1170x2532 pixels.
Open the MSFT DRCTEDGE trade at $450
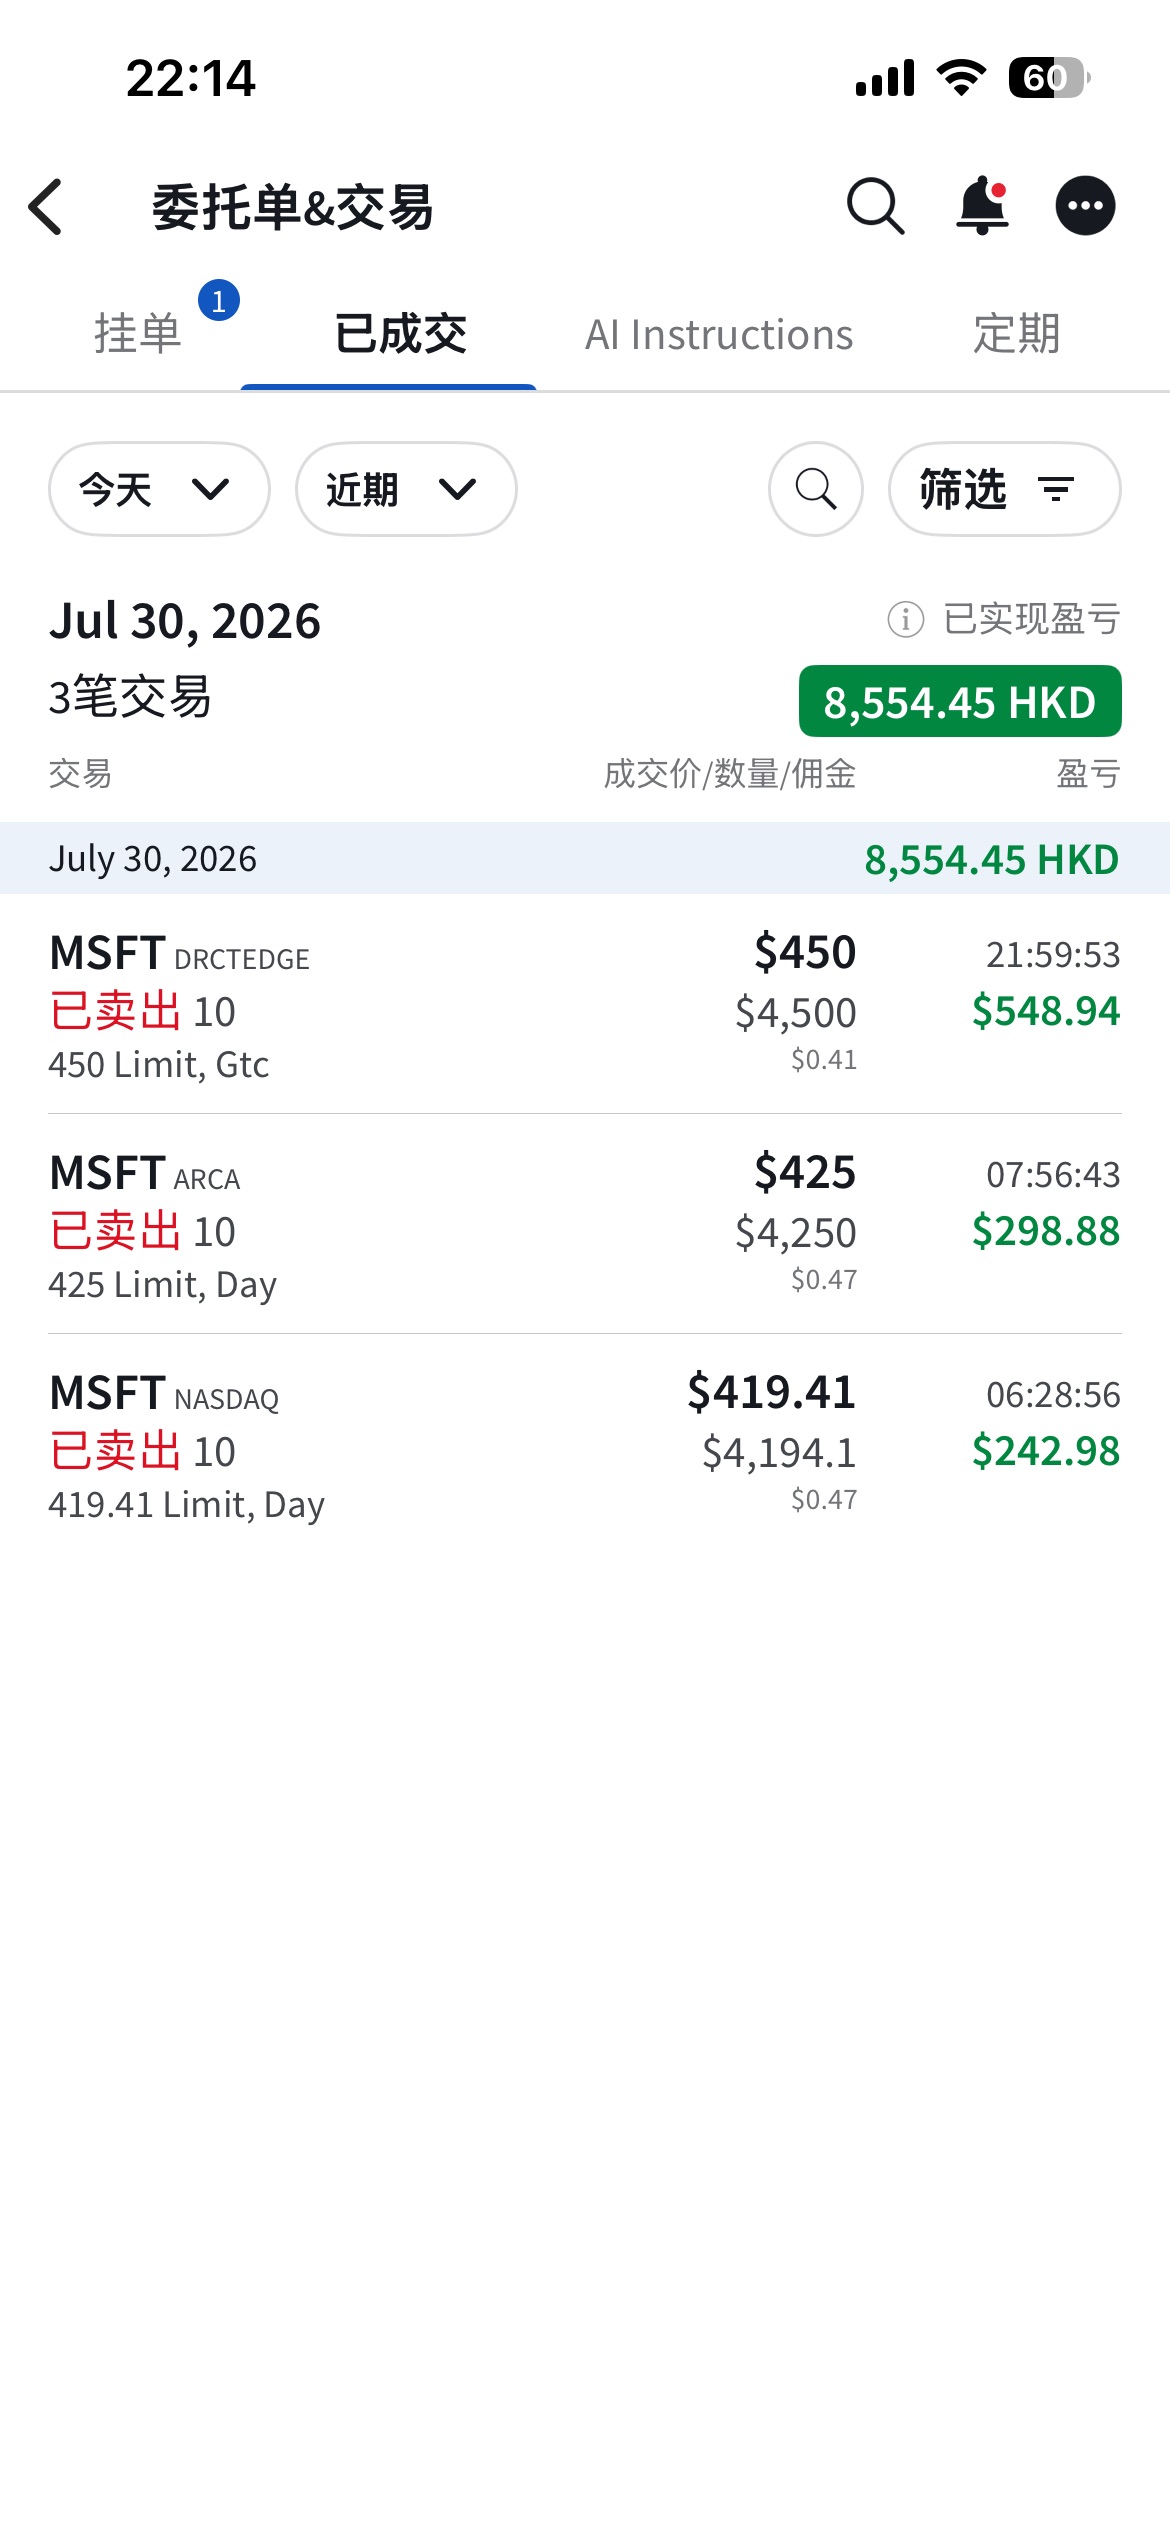585,1004
